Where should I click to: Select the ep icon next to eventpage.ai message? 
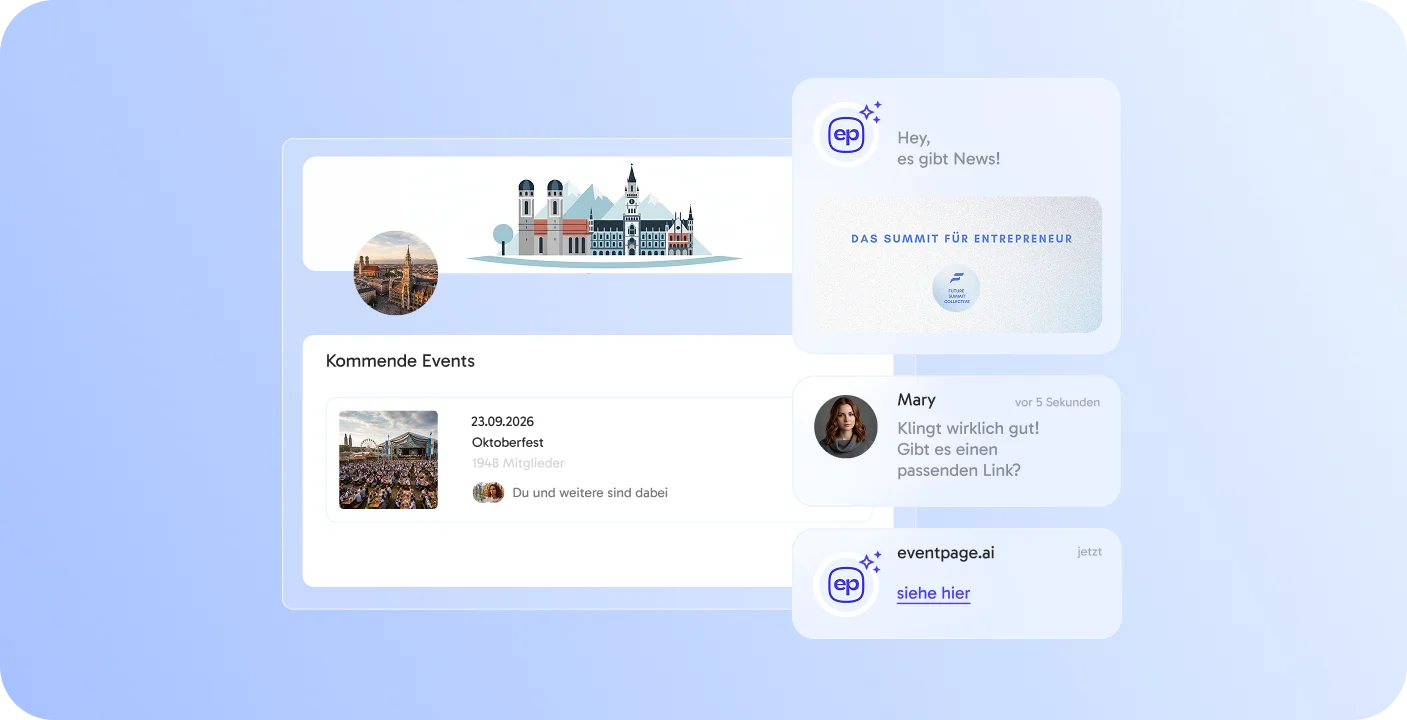click(x=846, y=583)
